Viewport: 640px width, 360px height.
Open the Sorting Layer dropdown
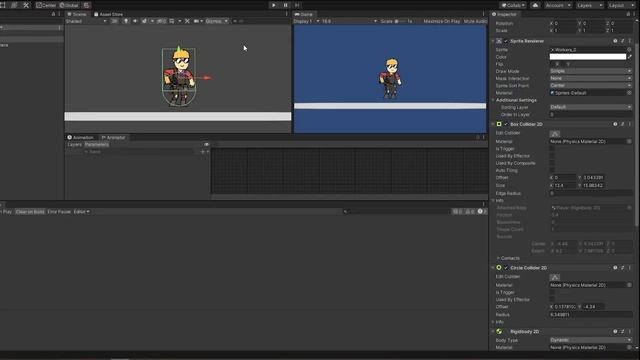tap(591, 107)
